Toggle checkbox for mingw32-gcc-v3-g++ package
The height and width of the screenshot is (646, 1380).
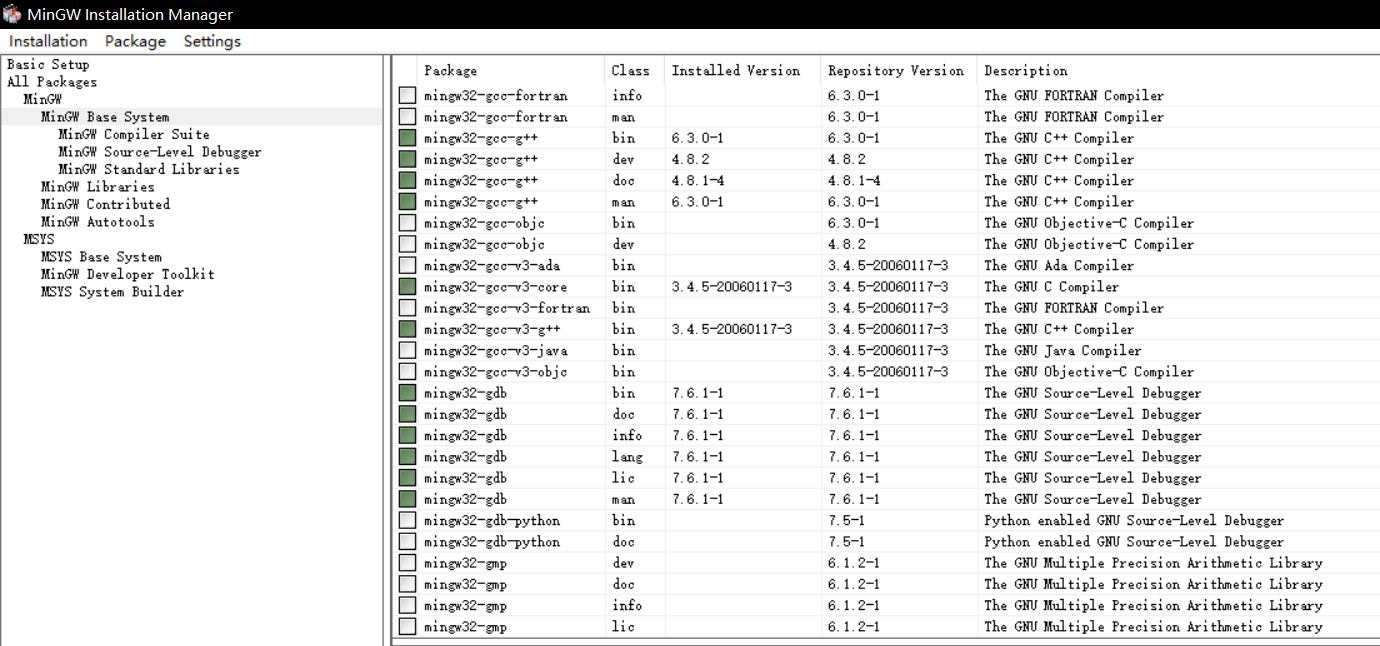click(x=407, y=329)
